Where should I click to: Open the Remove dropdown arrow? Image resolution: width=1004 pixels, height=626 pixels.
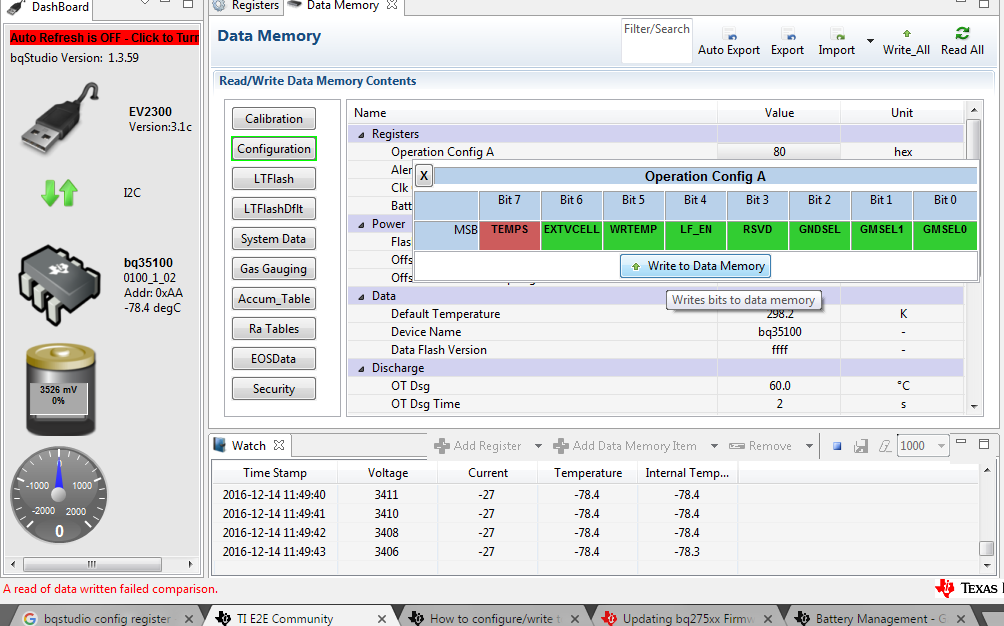(809, 446)
